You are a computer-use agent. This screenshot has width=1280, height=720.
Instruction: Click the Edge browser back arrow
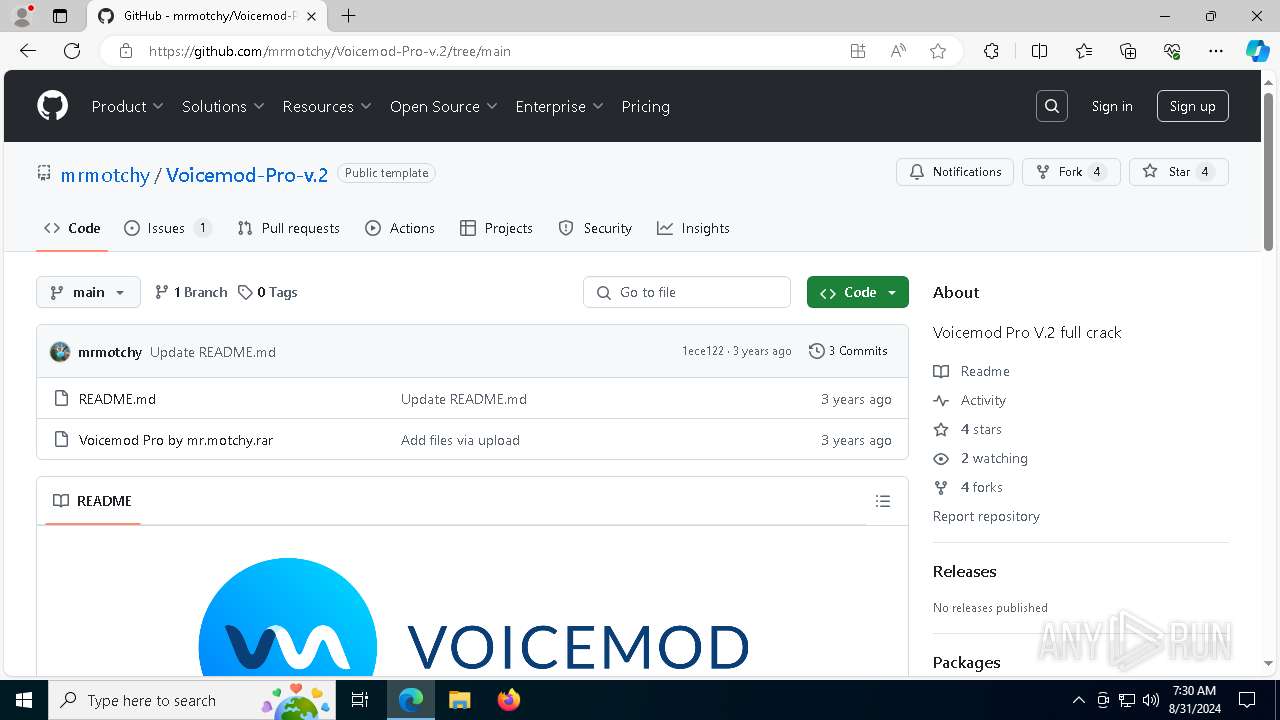tap(28, 51)
